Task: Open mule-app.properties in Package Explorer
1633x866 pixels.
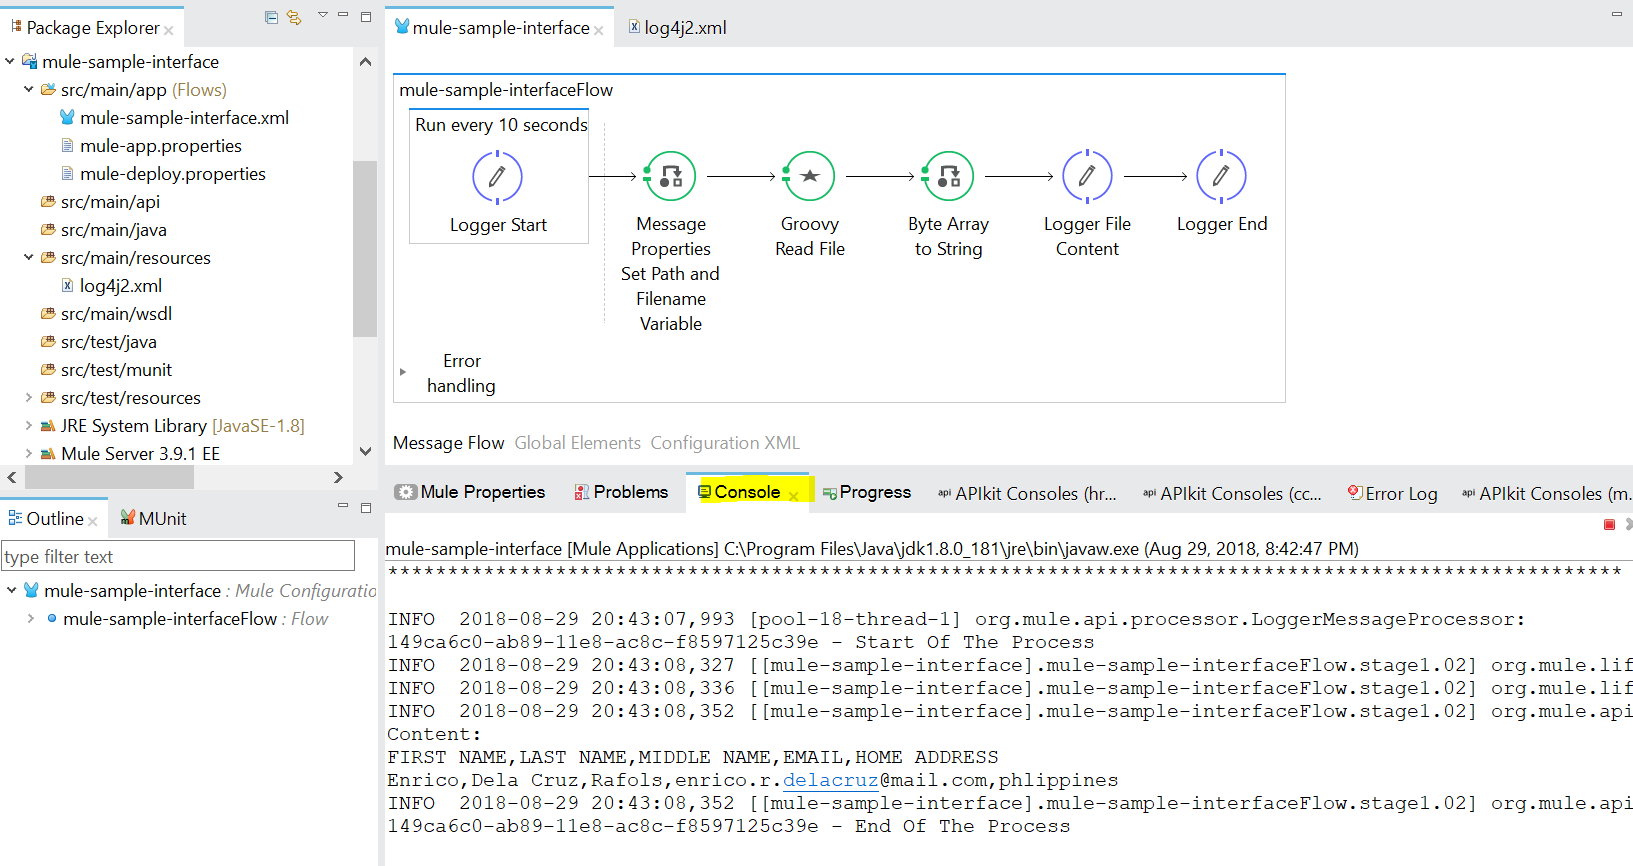Action: pyautogui.click(x=160, y=146)
